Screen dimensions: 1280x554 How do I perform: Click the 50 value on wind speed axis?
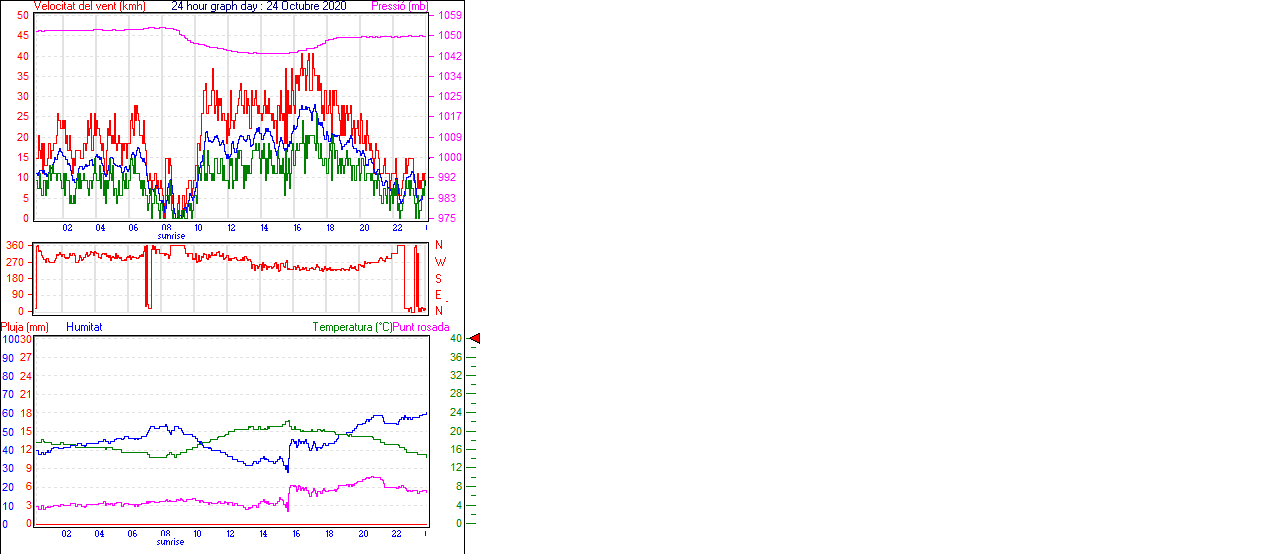tap(22, 16)
